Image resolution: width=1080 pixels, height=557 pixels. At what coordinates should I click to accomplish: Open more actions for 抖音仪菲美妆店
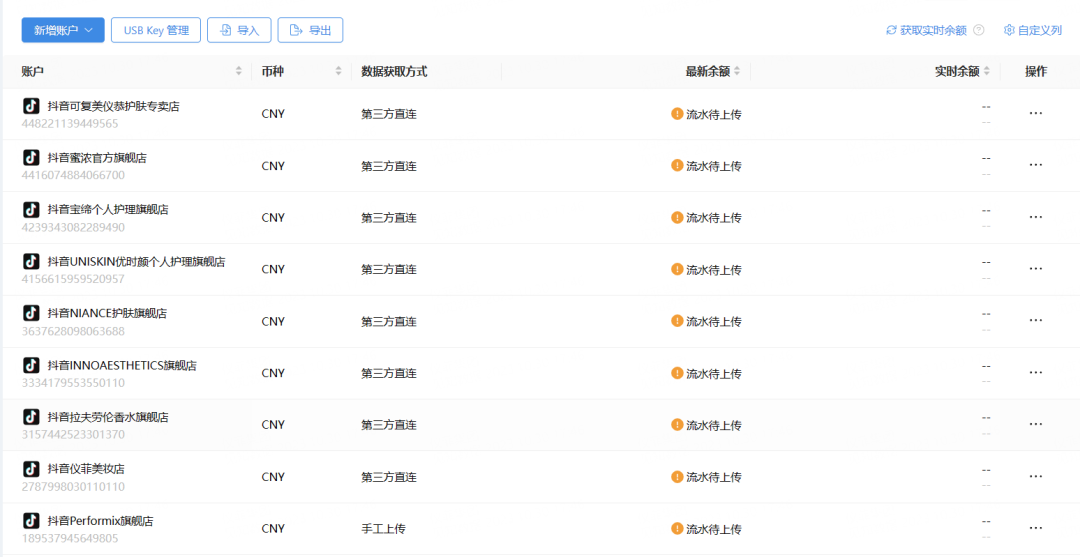1035,476
